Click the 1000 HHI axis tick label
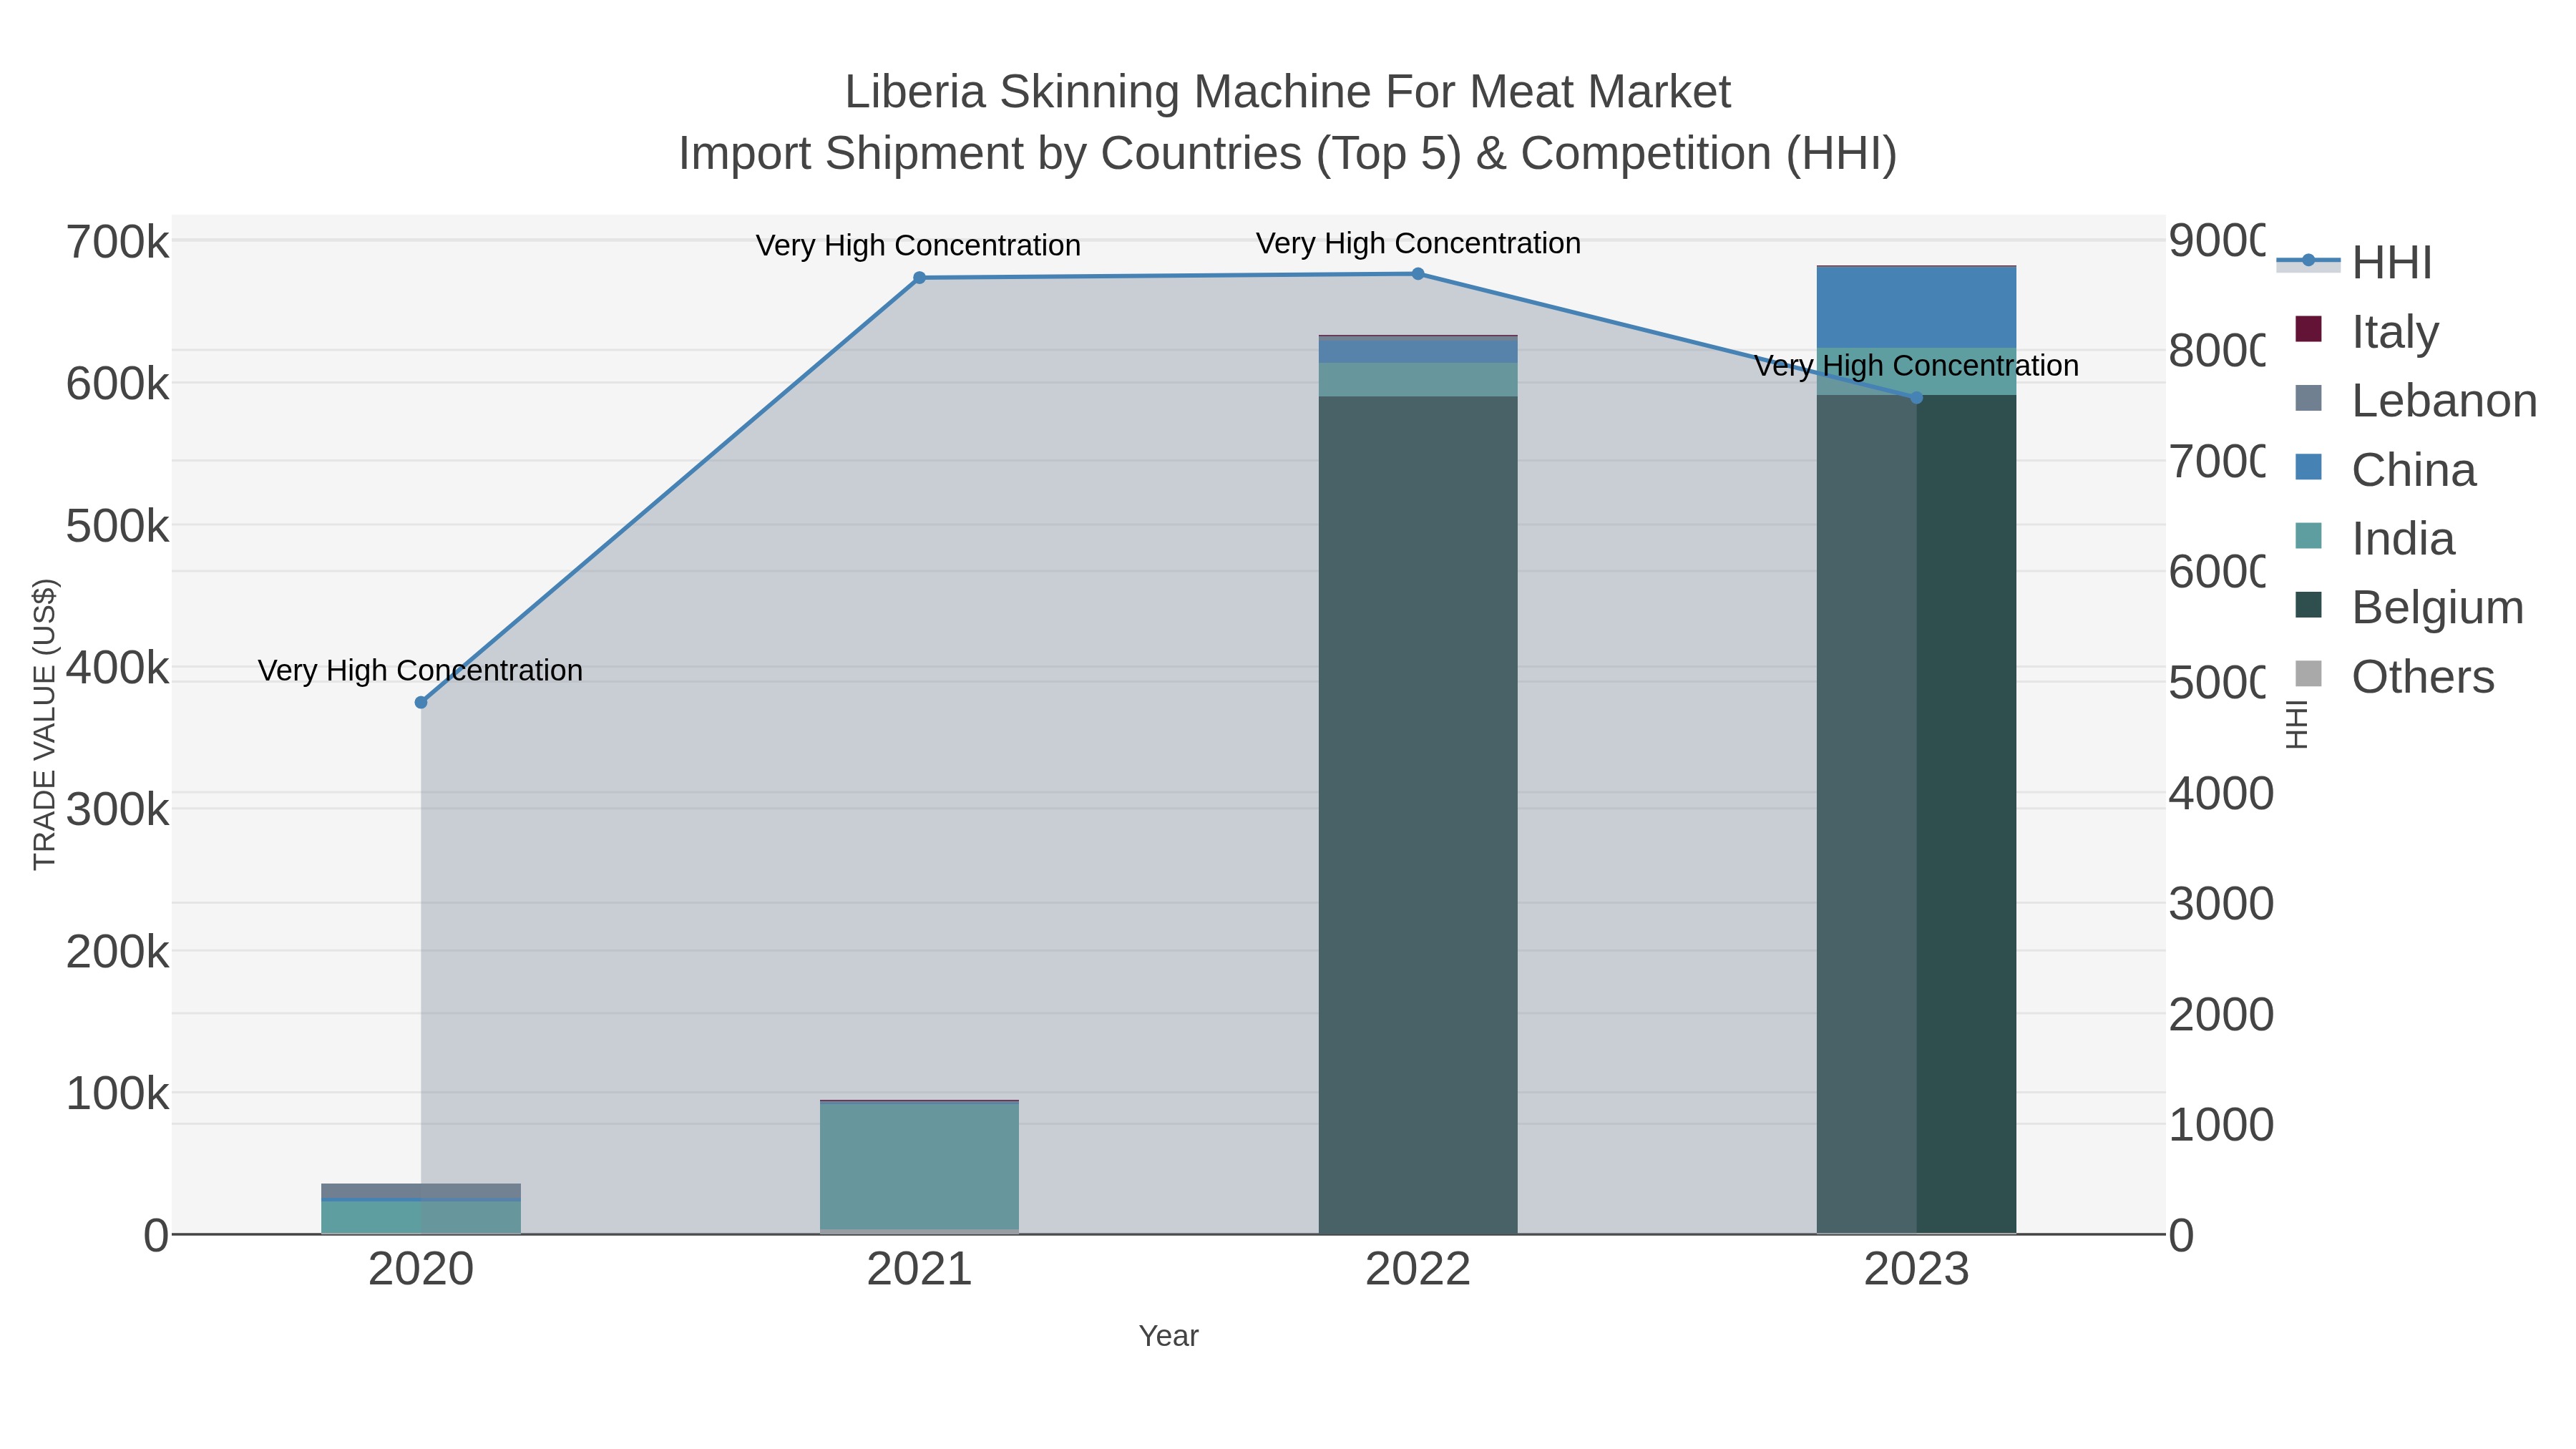This screenshot has height=1449, width=2576. point(2220,1125)
